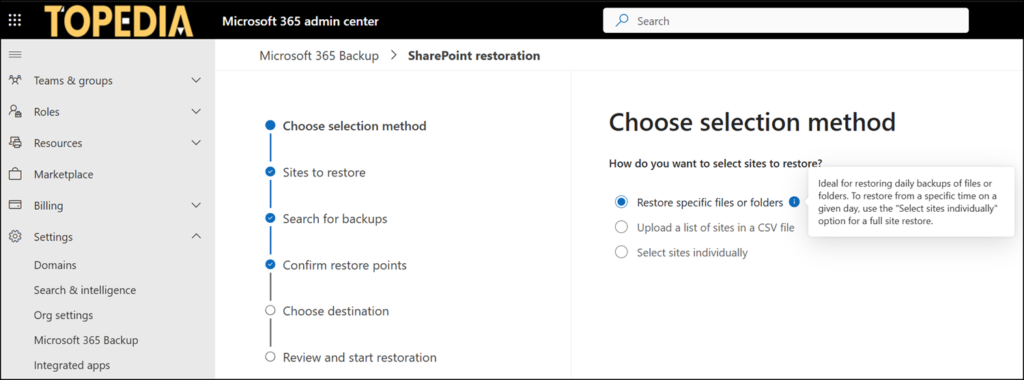Click Microsoft 365 admin center title
Image resolution: width=1024 pixels, height=380 pixels.
tap(300, 21)
